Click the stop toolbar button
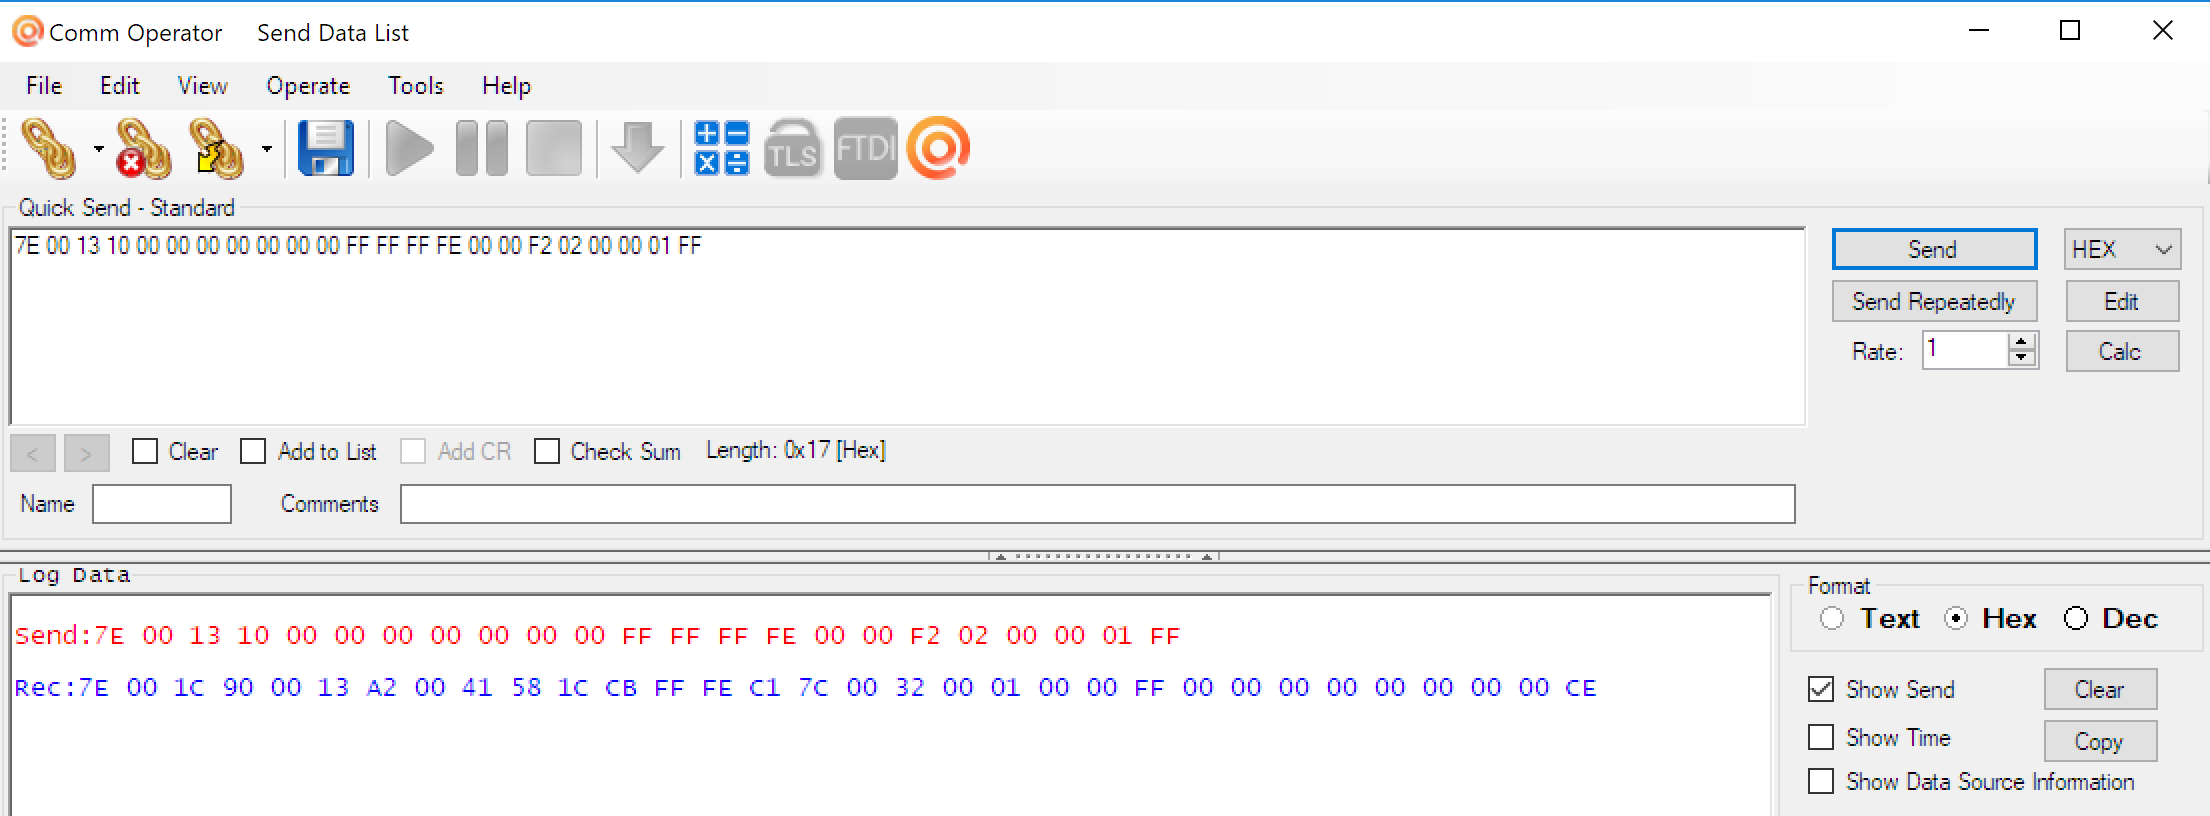The width and height of the screenshot is (2210, 816). coord(554,149)
